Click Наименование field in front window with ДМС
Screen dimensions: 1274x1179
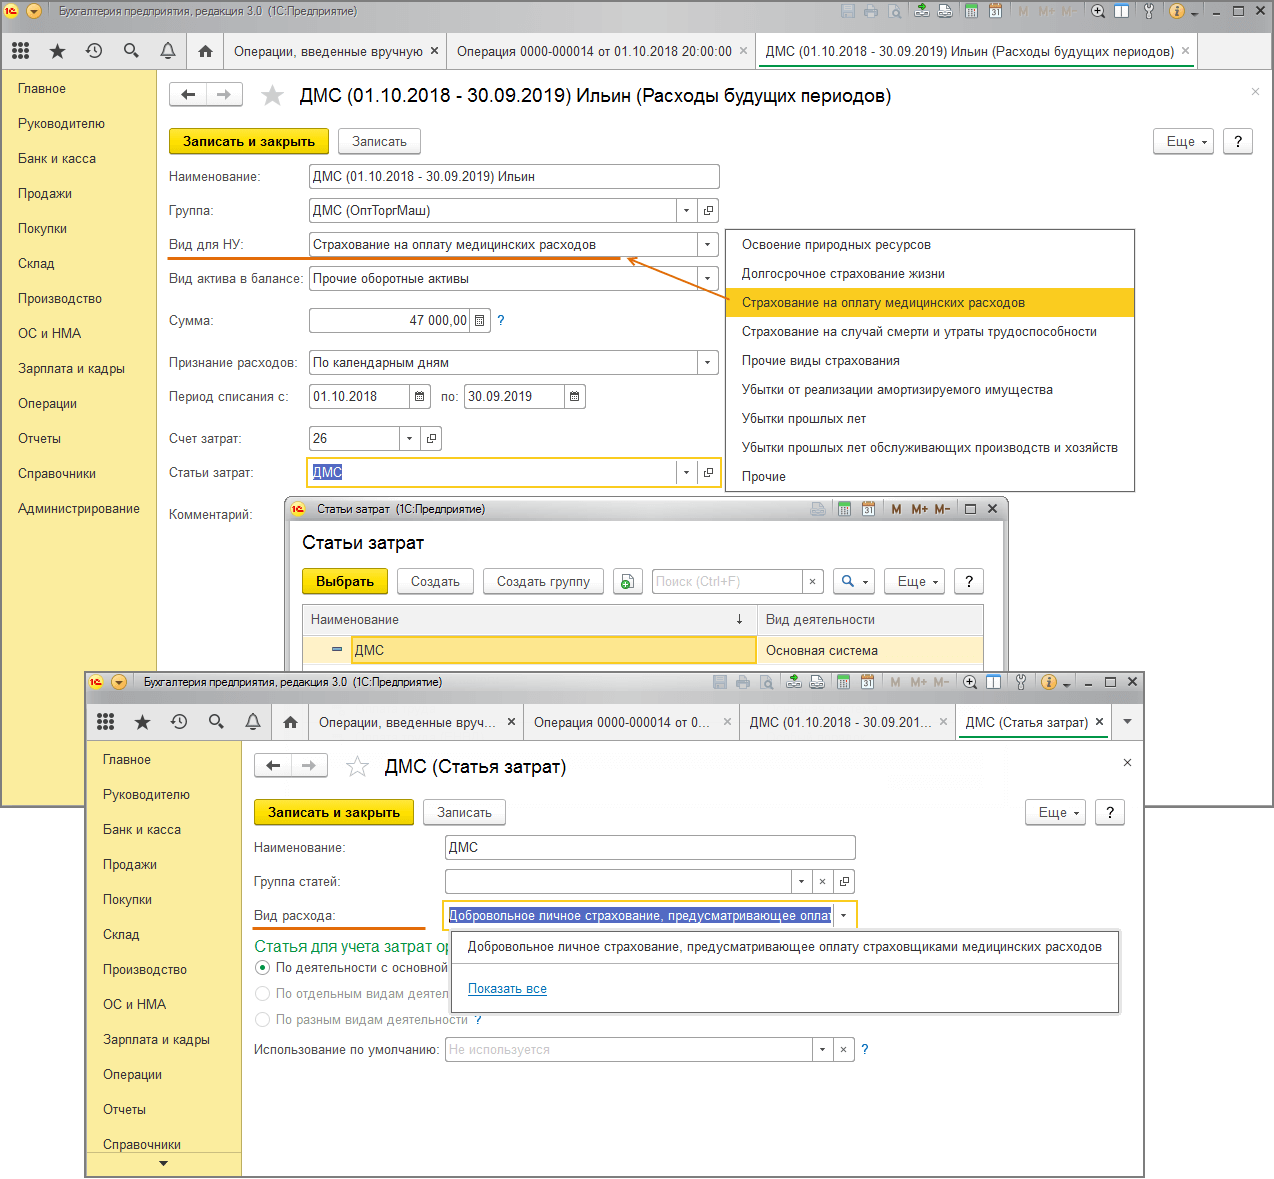click(x=650, y=848)
